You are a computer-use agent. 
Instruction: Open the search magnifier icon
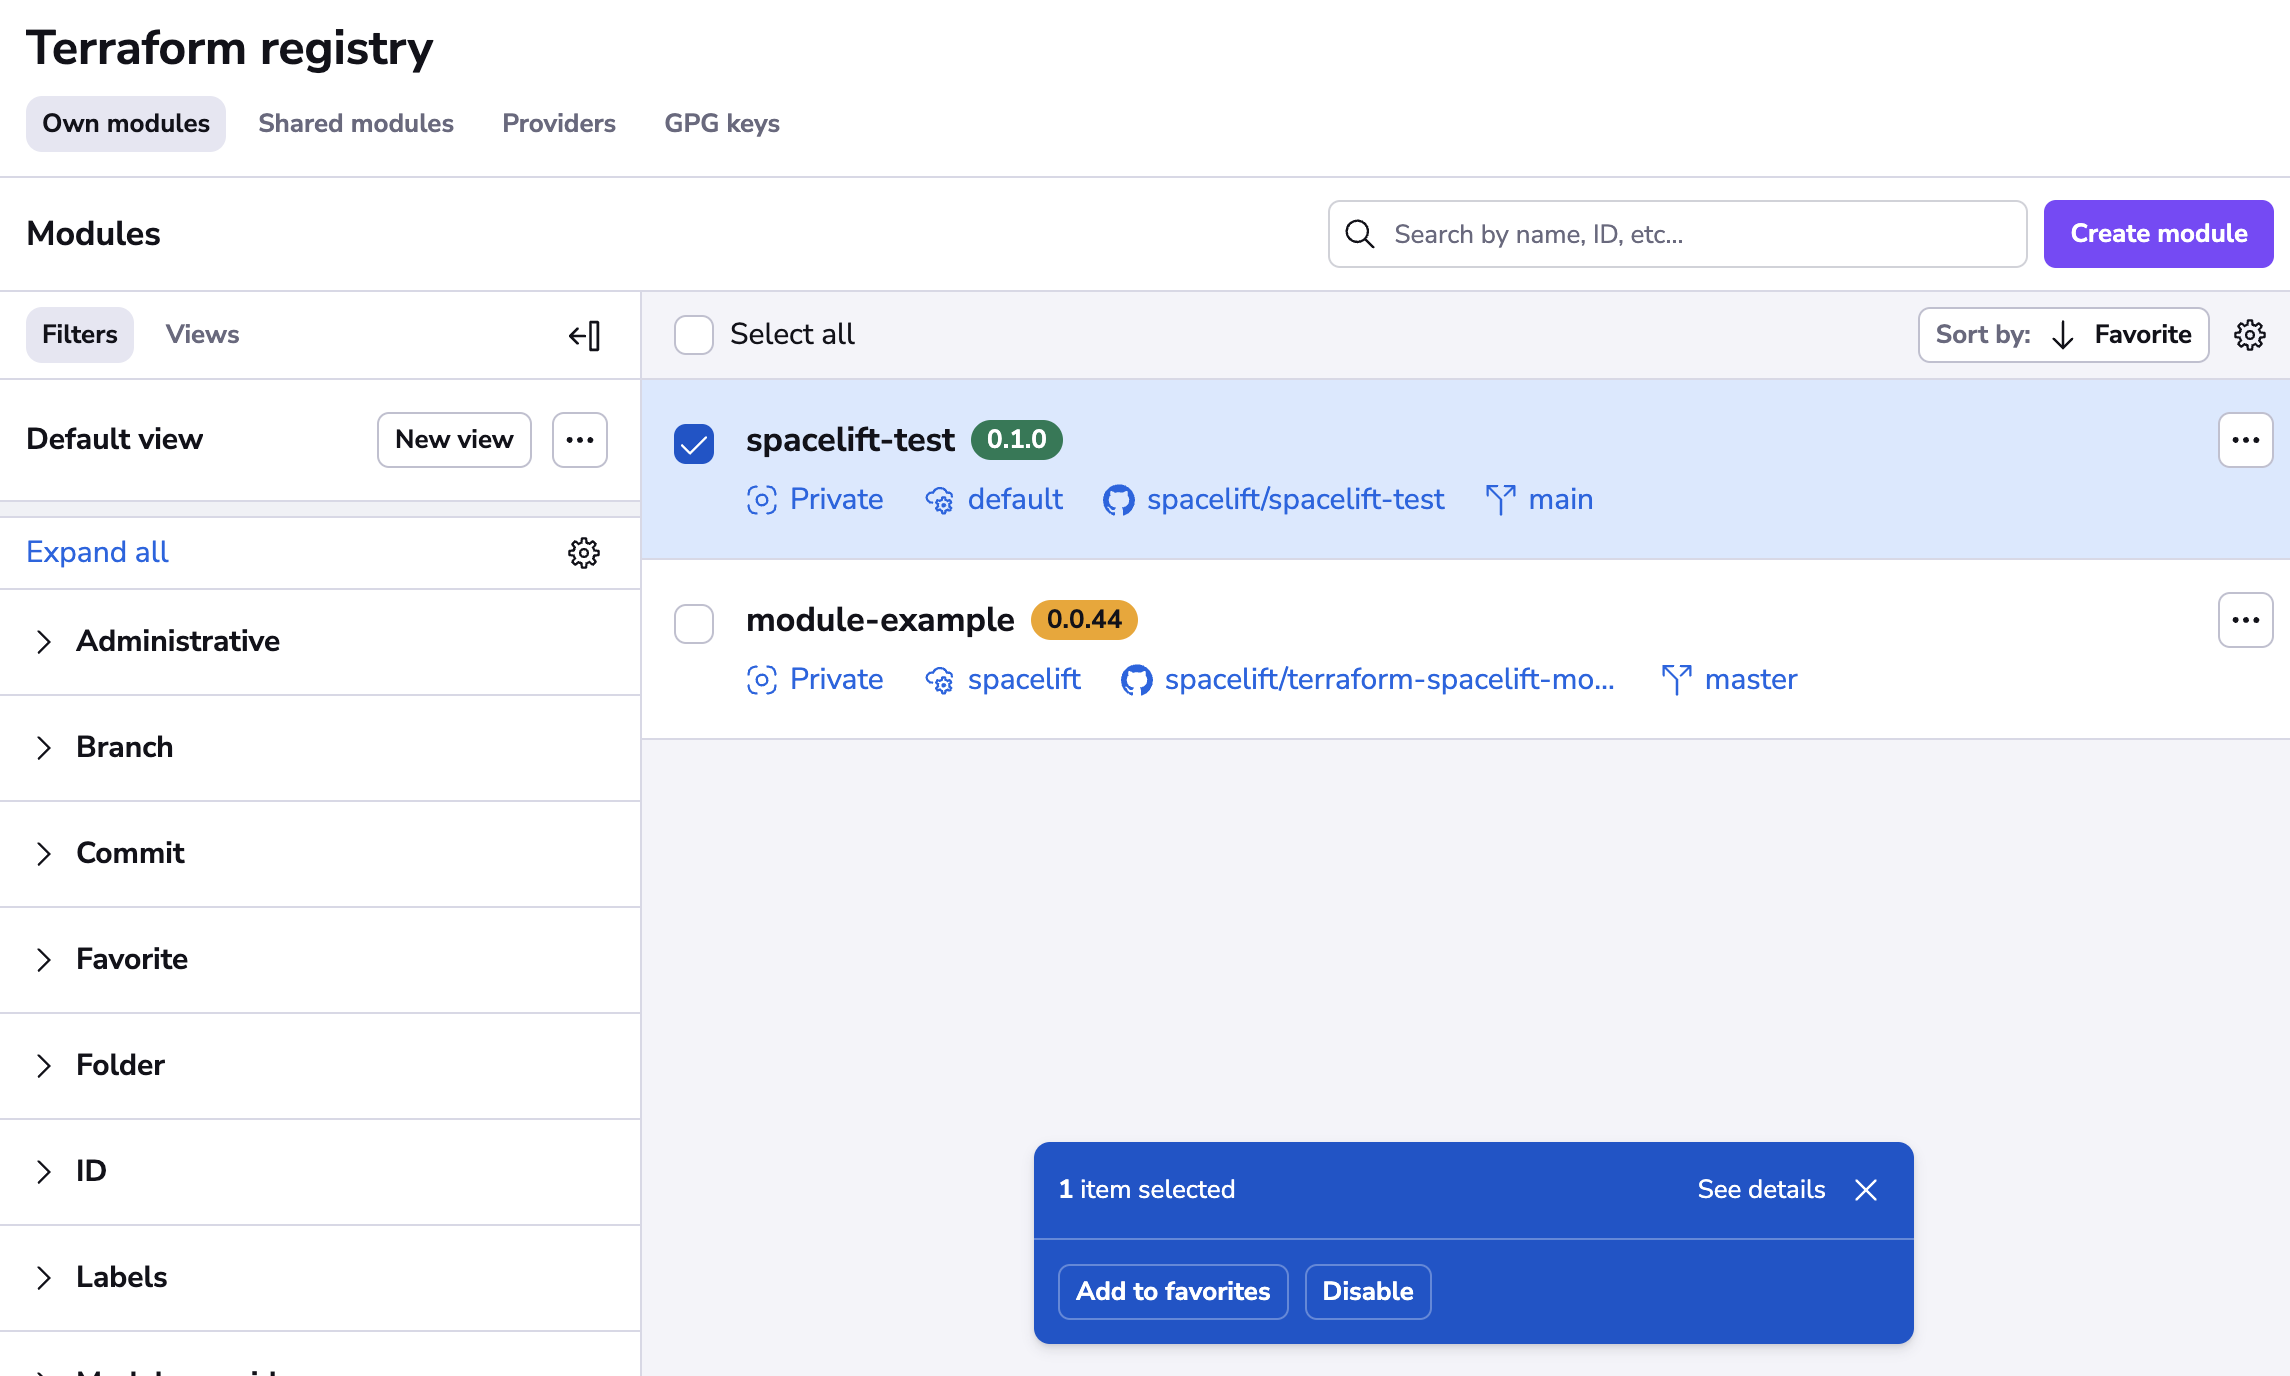click(1360, 234)
